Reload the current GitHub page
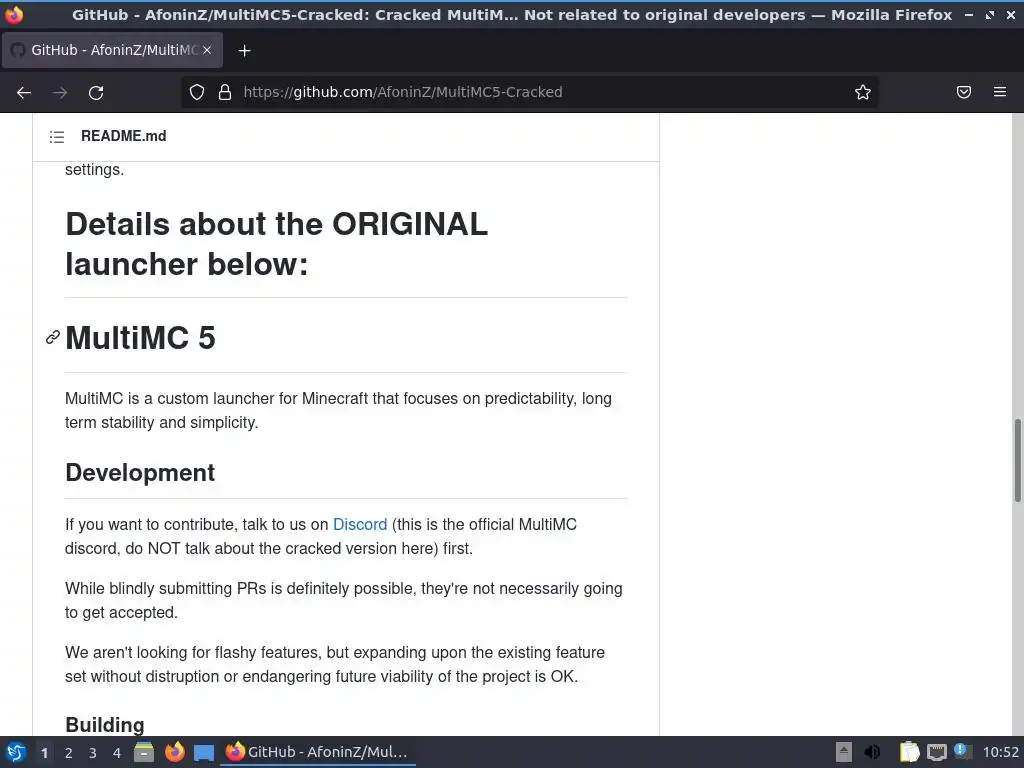1024x768 pixels. pyautogui.click(x=96, y=93)
